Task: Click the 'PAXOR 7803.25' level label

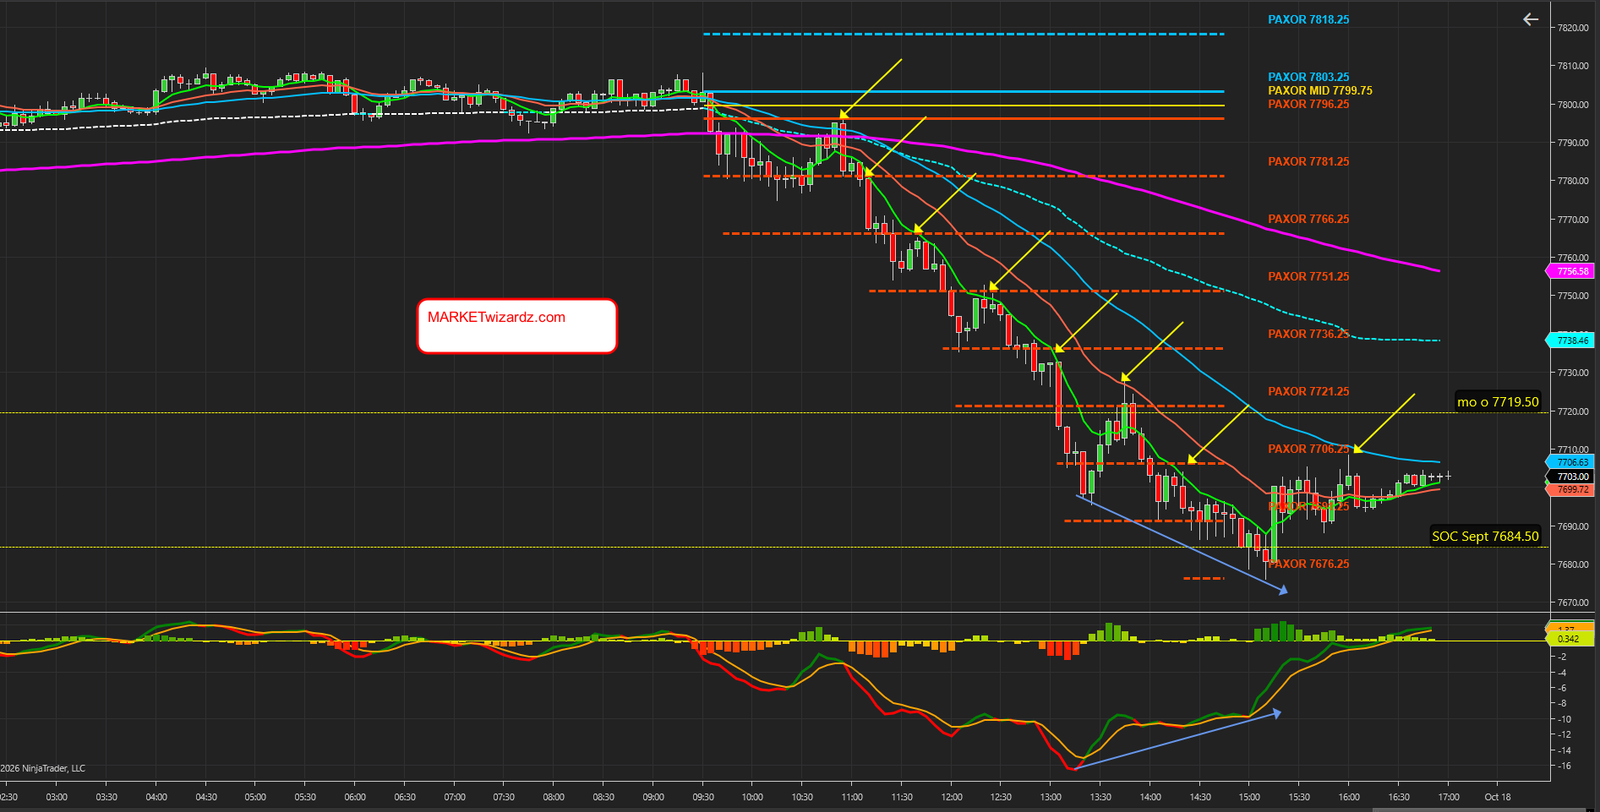Action: 1308,77
